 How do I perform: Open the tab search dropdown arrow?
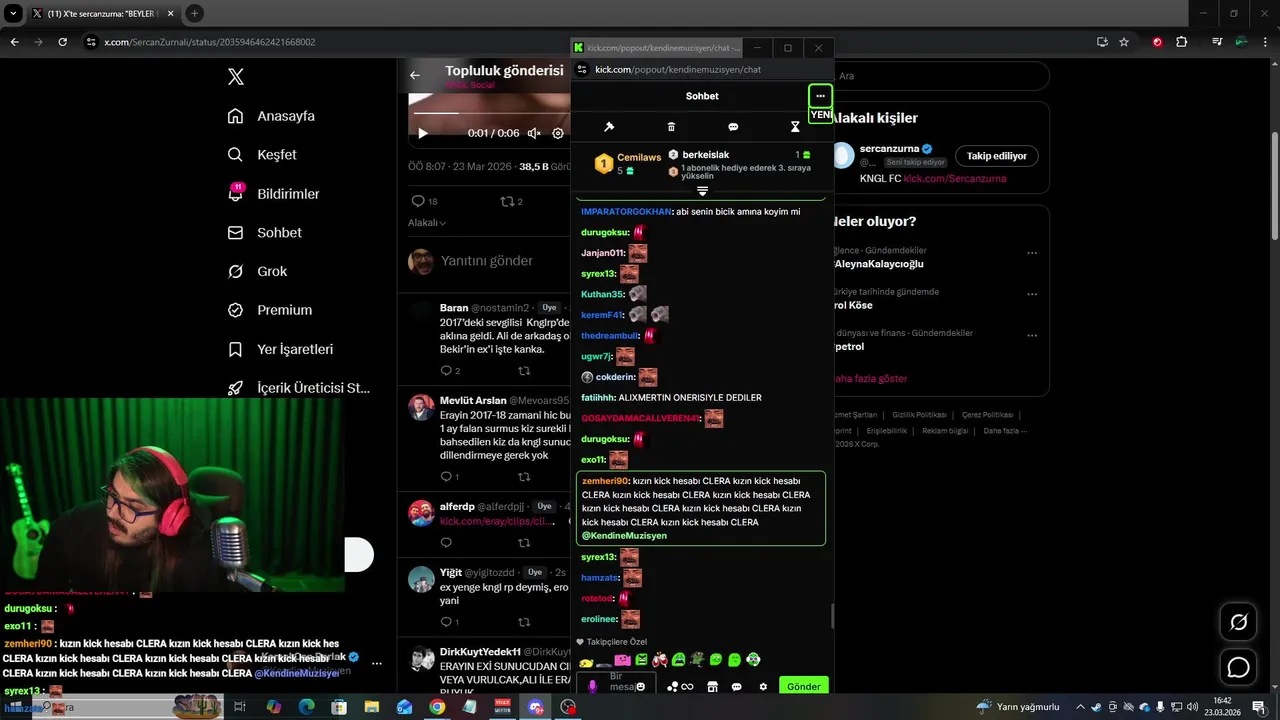14,14
